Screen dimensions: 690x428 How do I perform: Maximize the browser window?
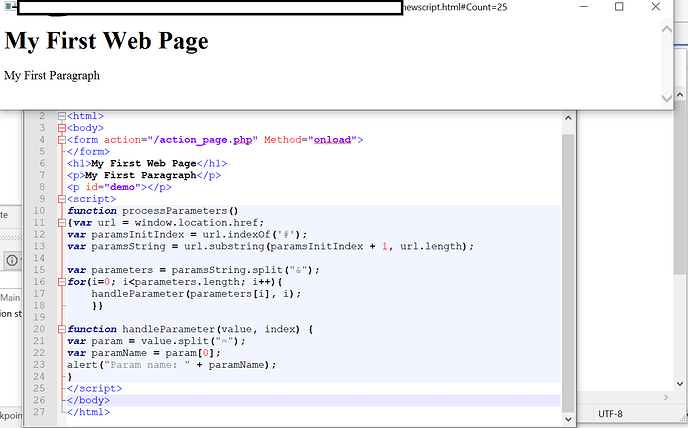tap(619, 7)
